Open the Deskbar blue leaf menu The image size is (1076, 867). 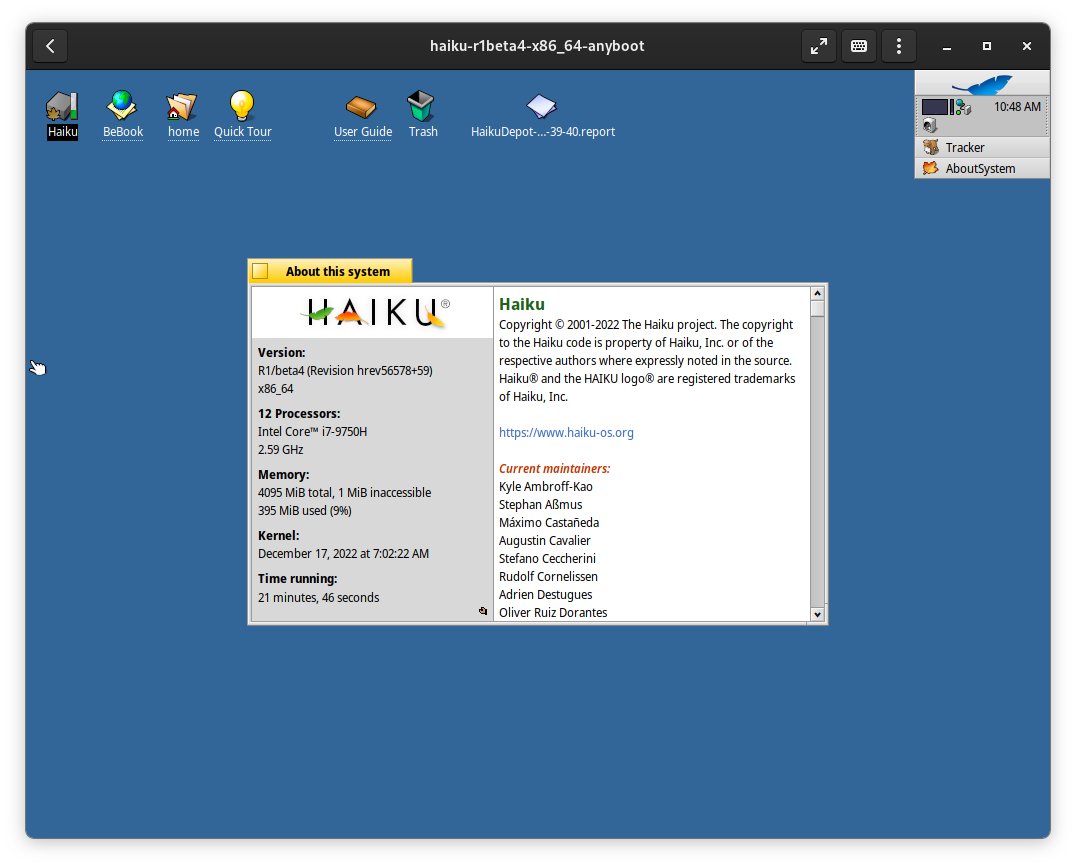(x=982, y=84)
